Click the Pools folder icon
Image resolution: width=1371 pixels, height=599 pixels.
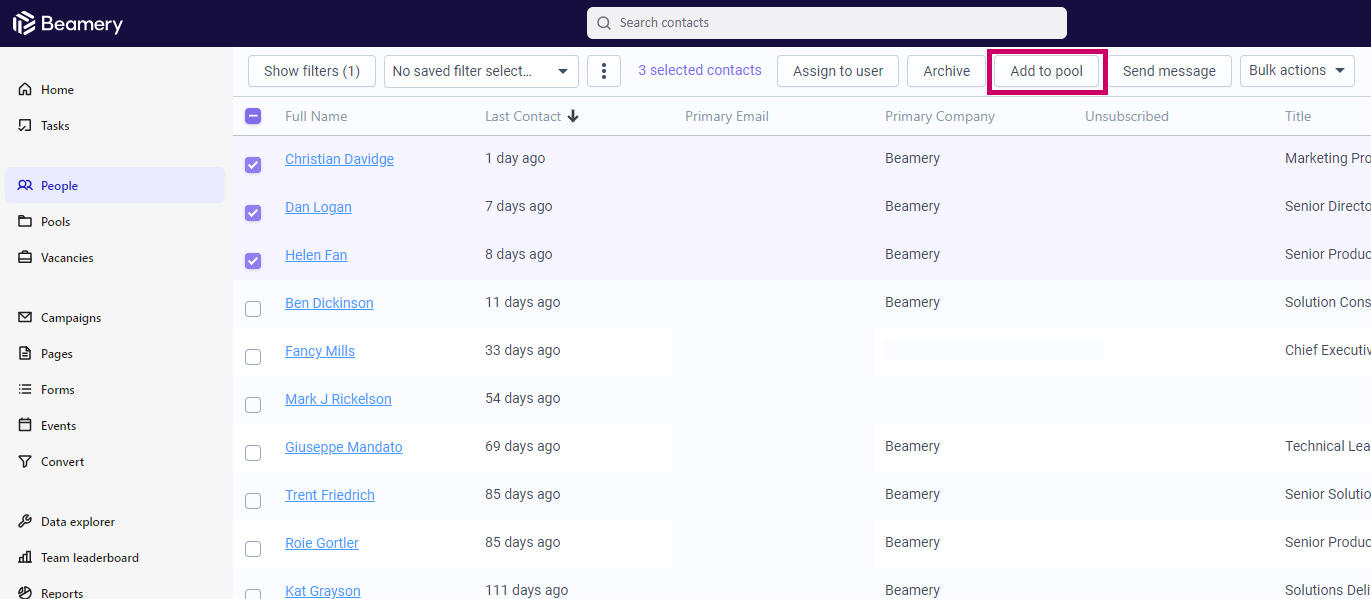click(x=25, y=221)
